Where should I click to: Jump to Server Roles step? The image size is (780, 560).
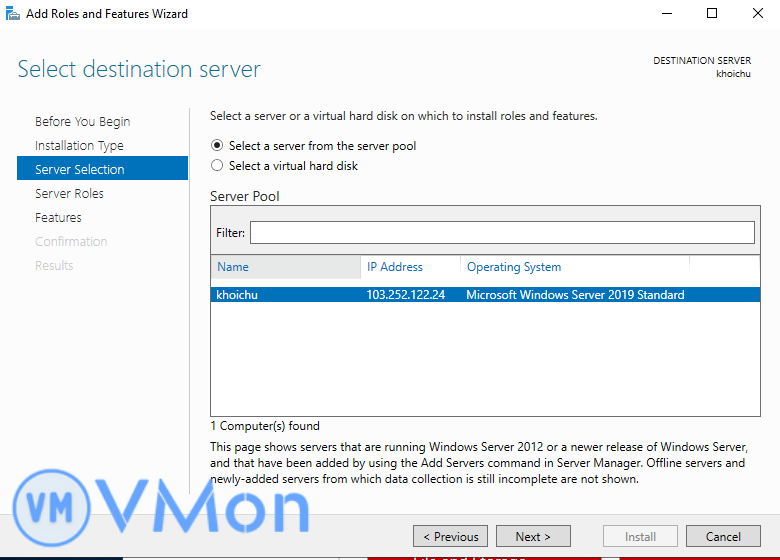pos(69,194)
